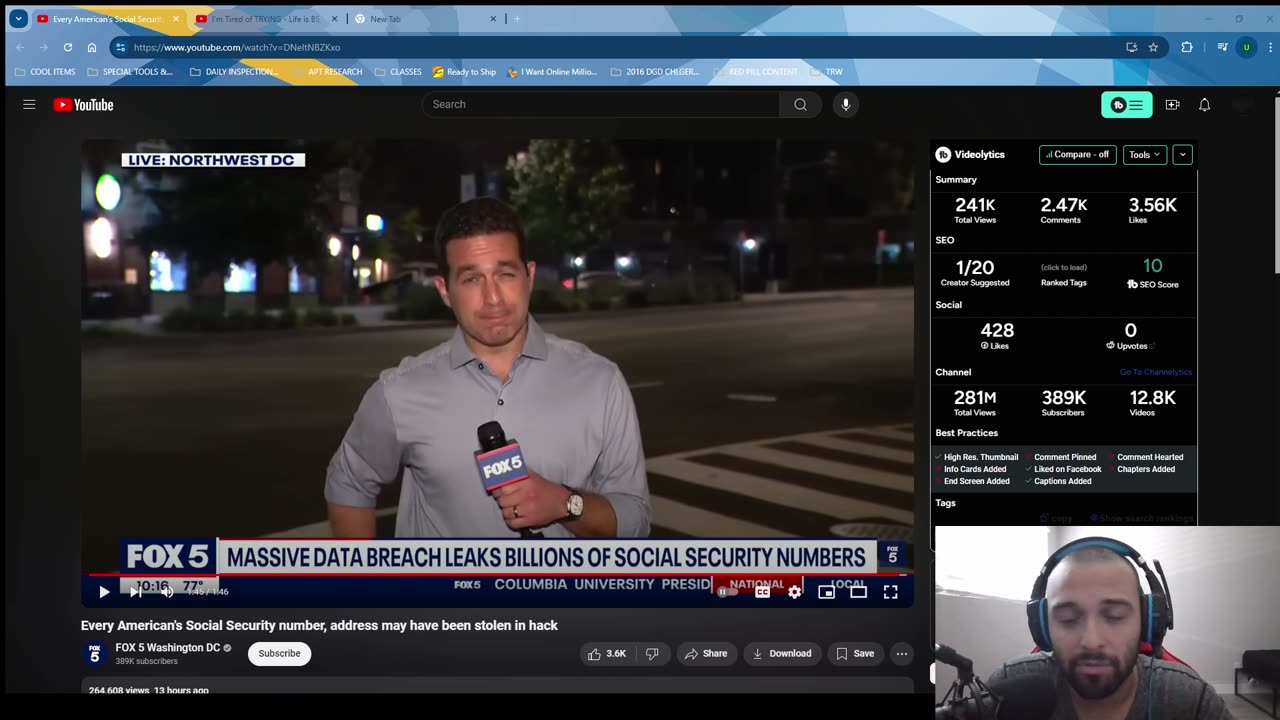Share the video
The image size is (1280, 720).
pyautogui.click(x=705, y=654)
